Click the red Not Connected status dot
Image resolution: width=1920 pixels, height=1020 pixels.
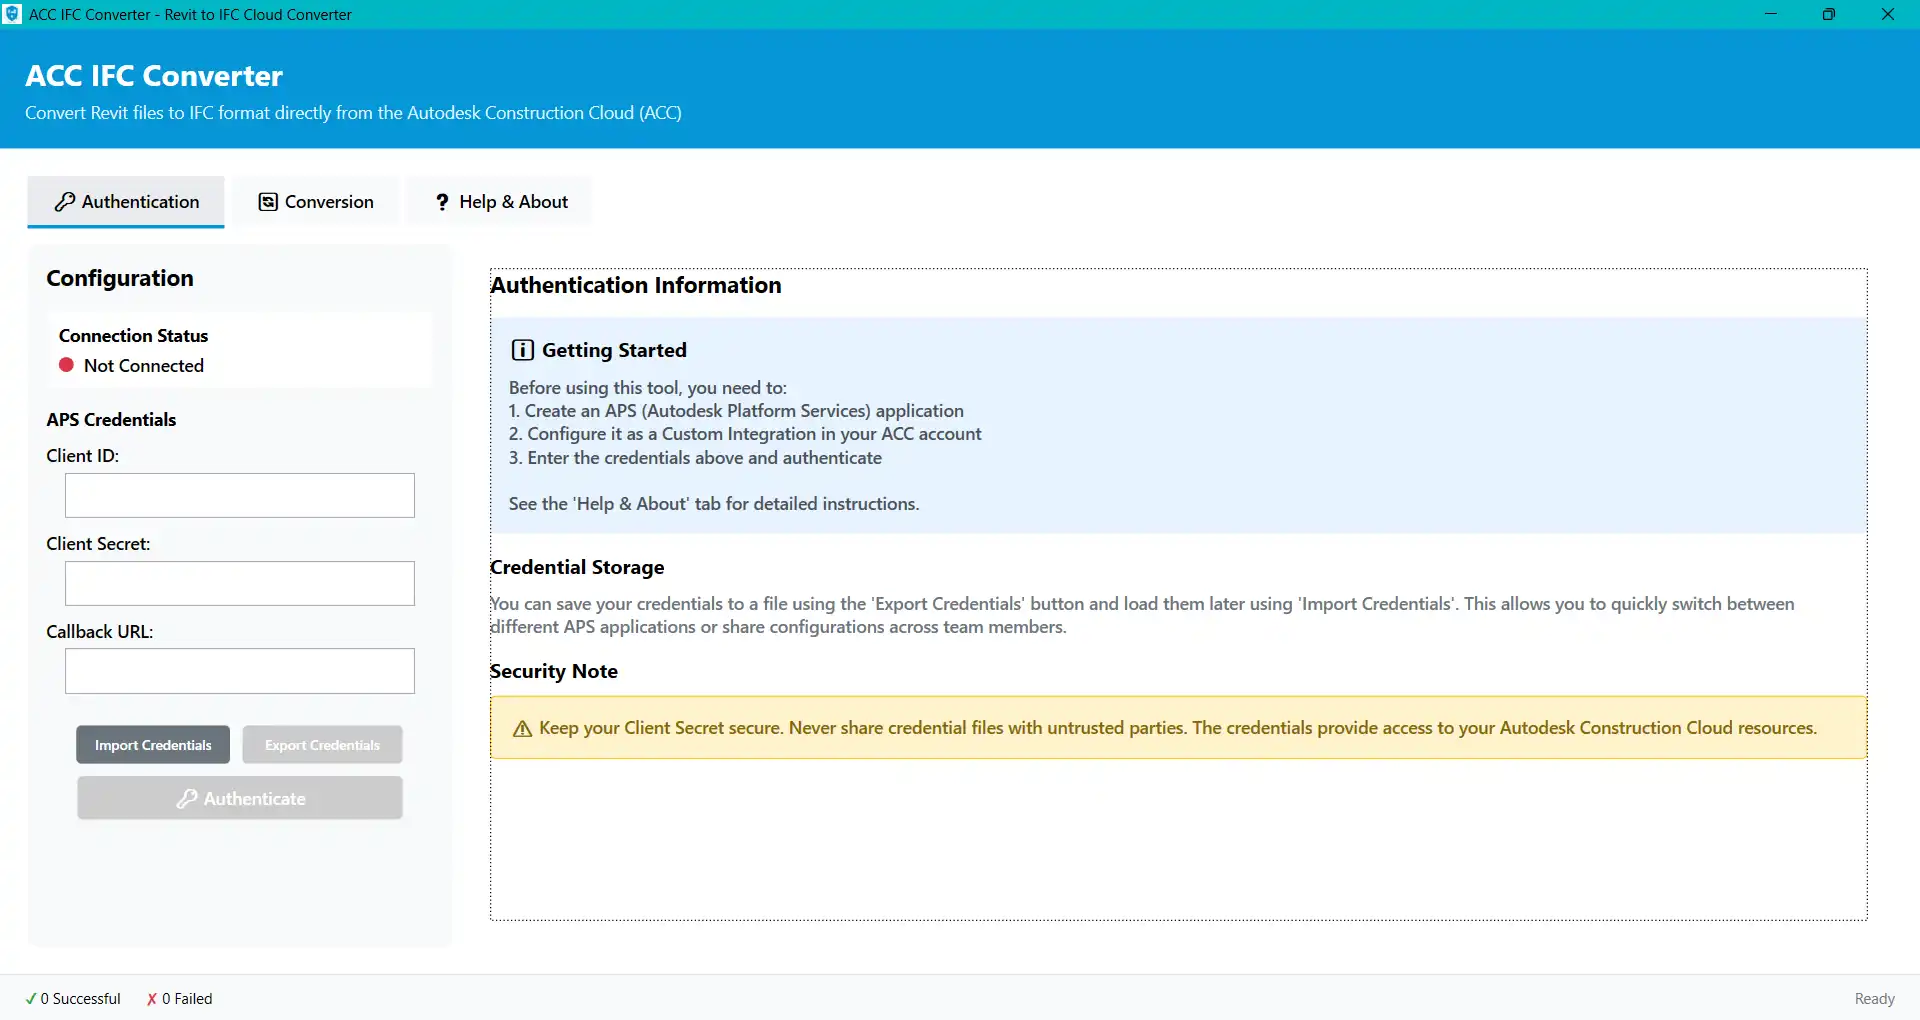click(67, 365)
